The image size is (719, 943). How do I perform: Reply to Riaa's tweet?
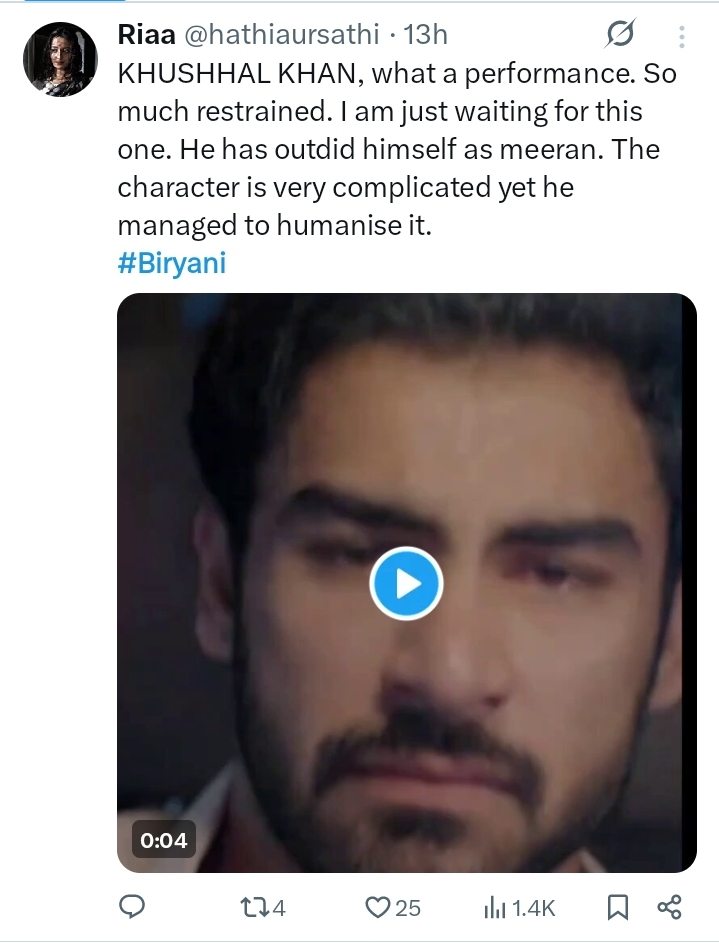pyautogui.click(x=132, y=907)
